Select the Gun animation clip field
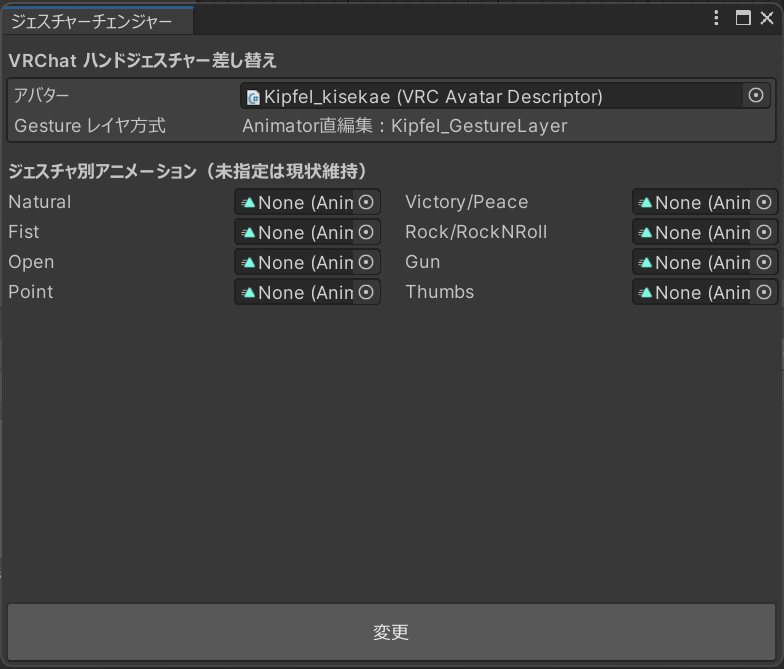Image resolution: width=784 pixels, height=669 pixels. click(x=705, y=262)
